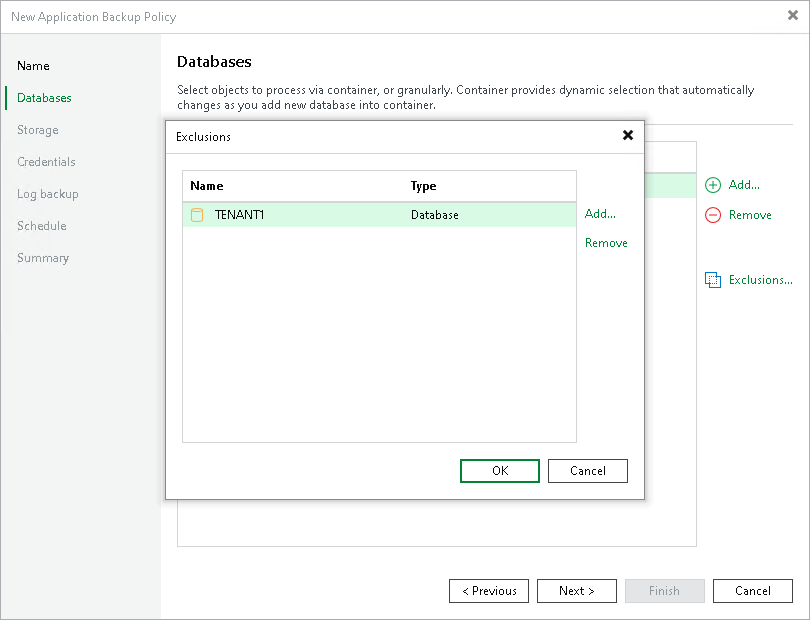This screenshot has height=620, width=810.
Task: Click the Name column header
Action: pyautogui.click(x=208, y=186)
